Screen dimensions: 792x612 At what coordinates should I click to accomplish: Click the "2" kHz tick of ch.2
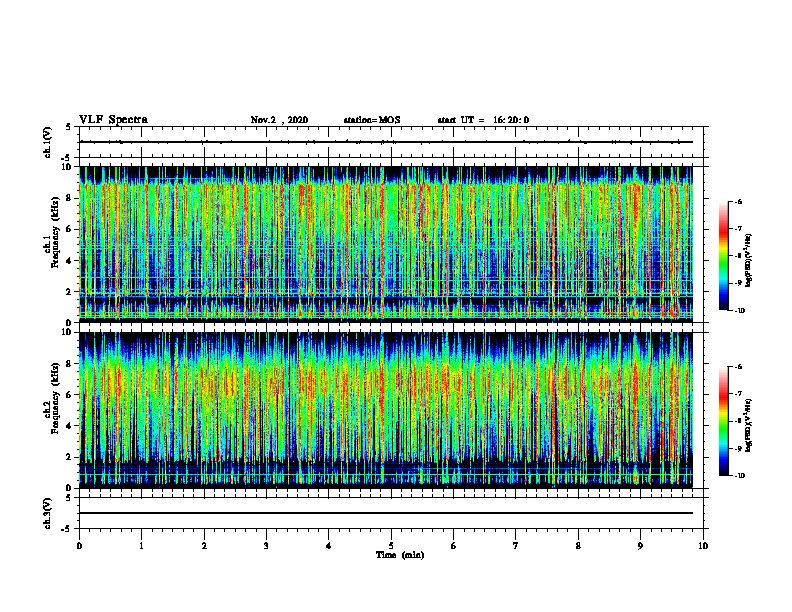tap(69, 457)
